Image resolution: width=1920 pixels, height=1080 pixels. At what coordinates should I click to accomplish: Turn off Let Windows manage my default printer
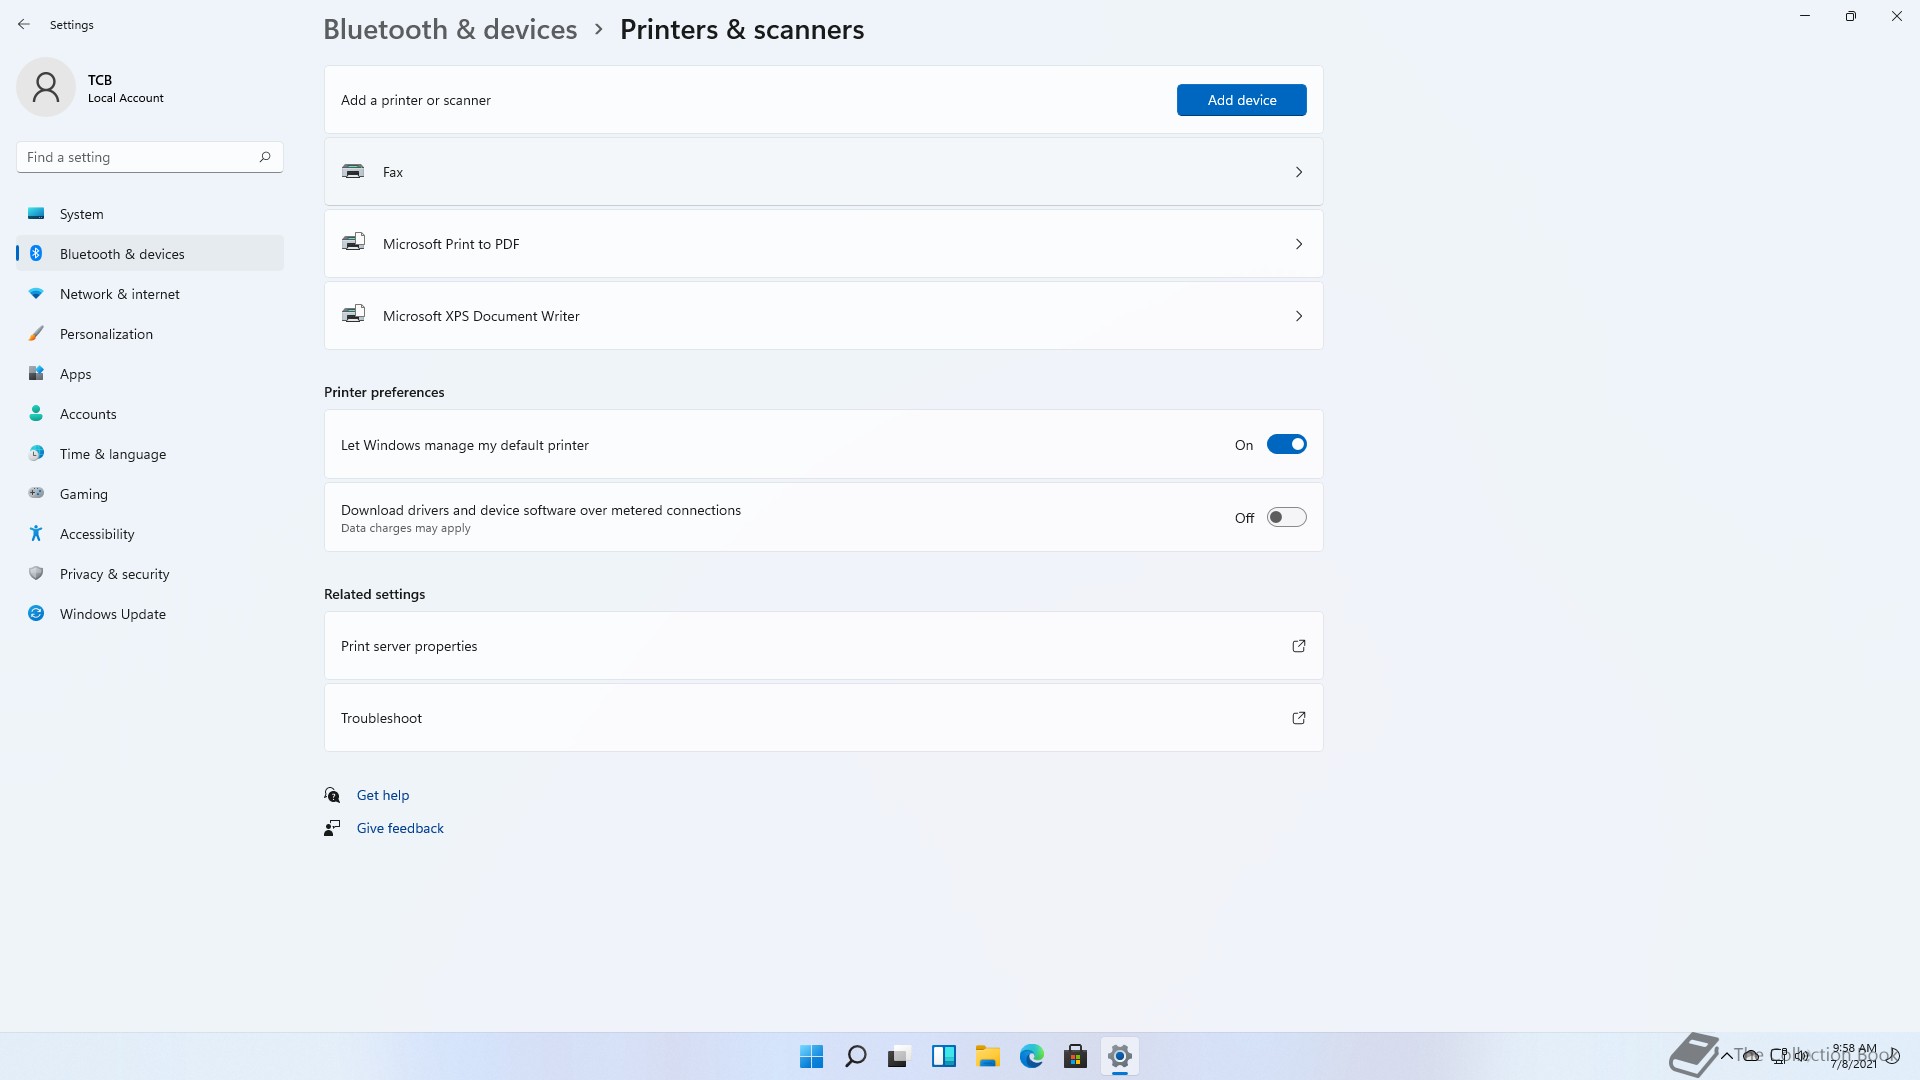[1286, 445]
